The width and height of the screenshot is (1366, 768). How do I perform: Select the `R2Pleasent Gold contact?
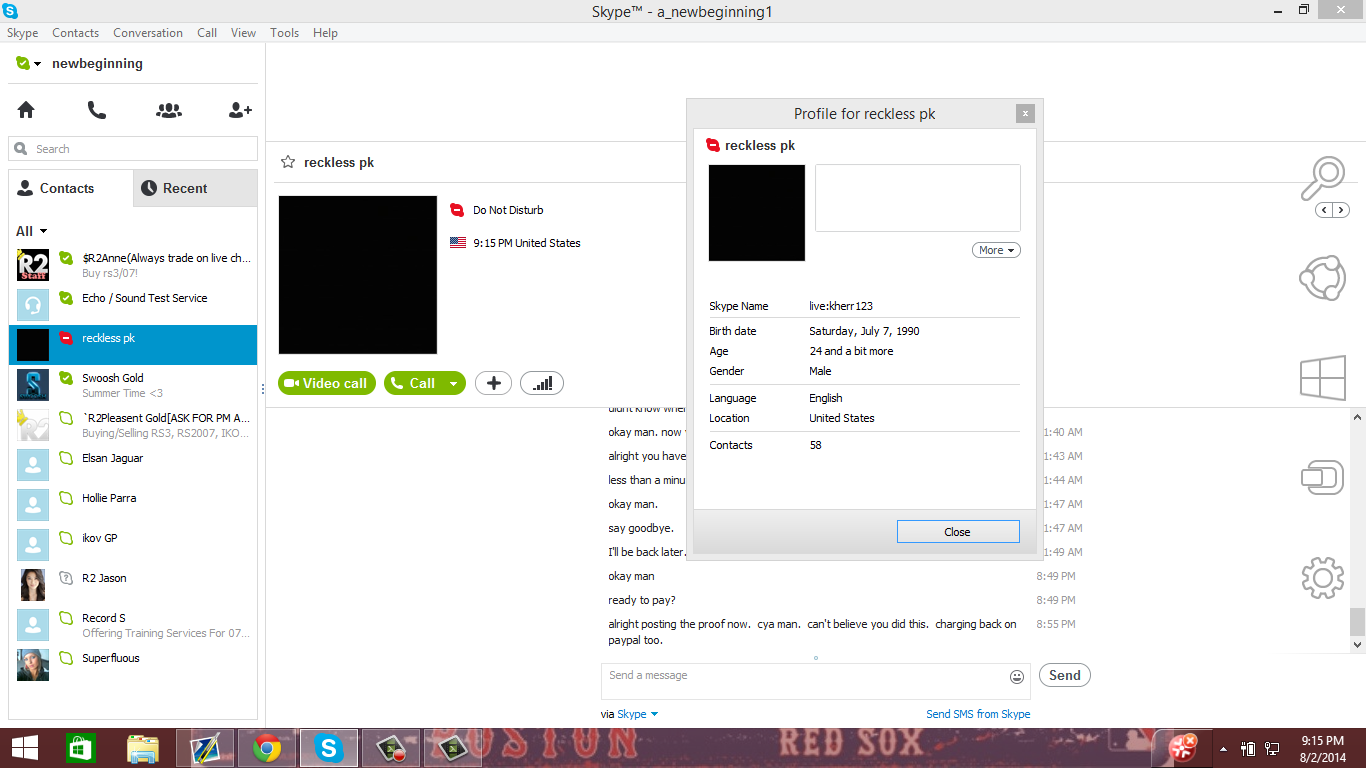[x=133, y=425]
